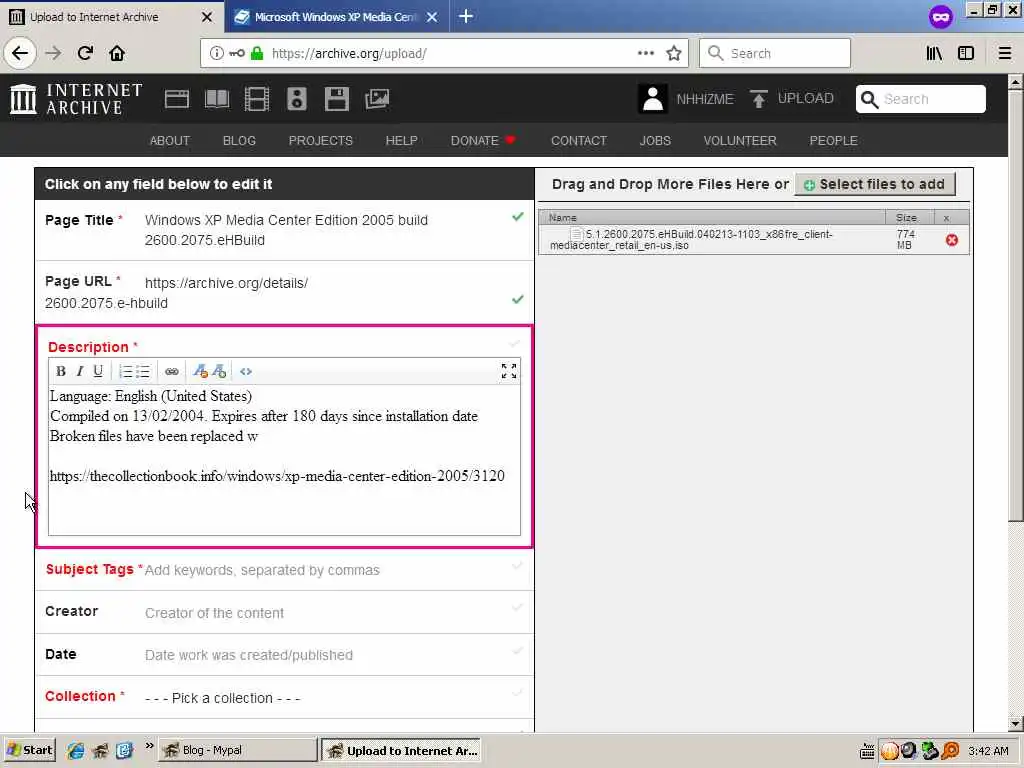Click the address bar URL
The image size is (1024, 768).
tap(349, 54)
